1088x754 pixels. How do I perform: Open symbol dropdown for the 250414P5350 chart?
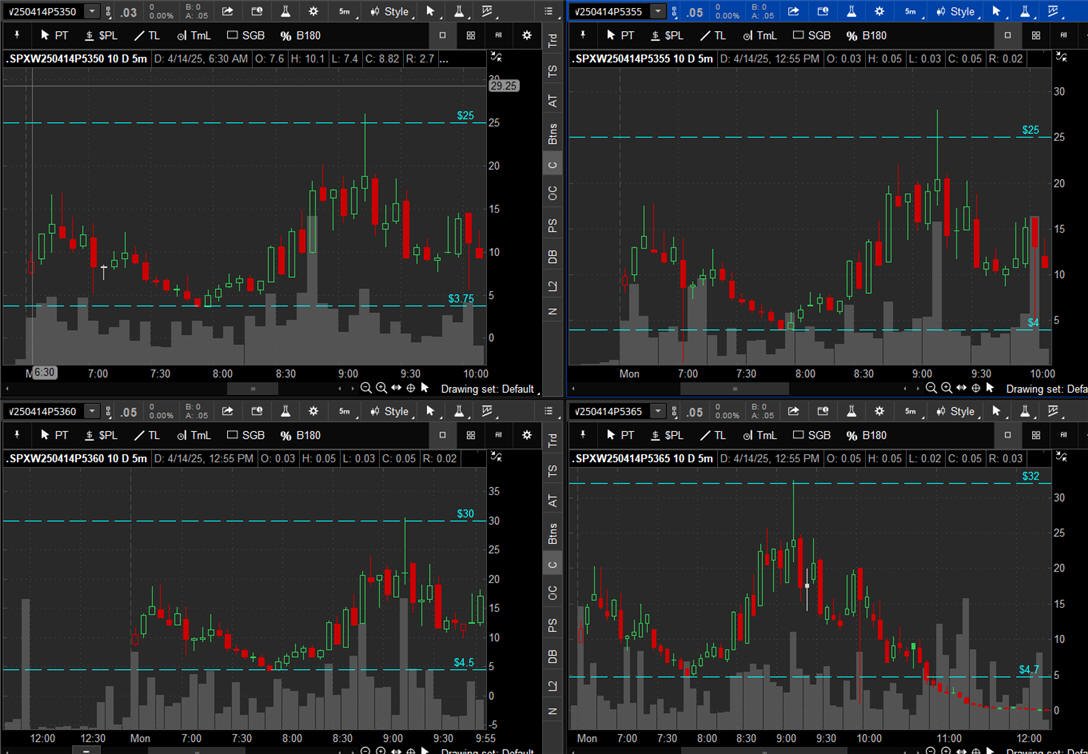point(92,12)
